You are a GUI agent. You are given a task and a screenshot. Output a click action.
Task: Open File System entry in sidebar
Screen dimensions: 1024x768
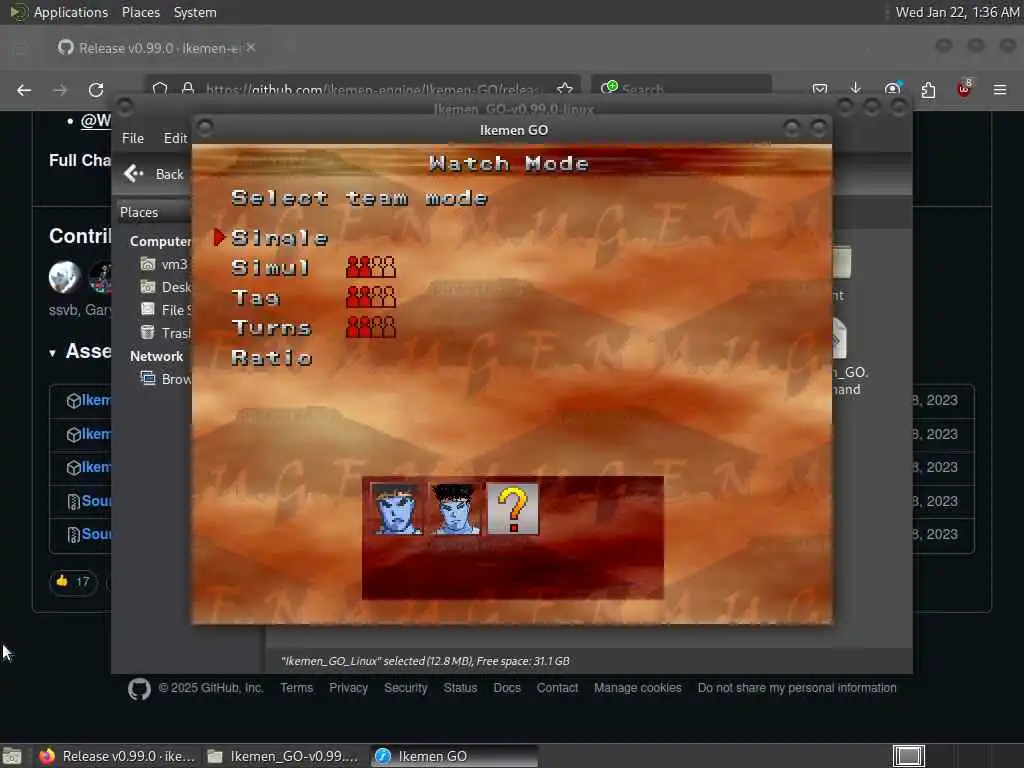pos(165,310)
